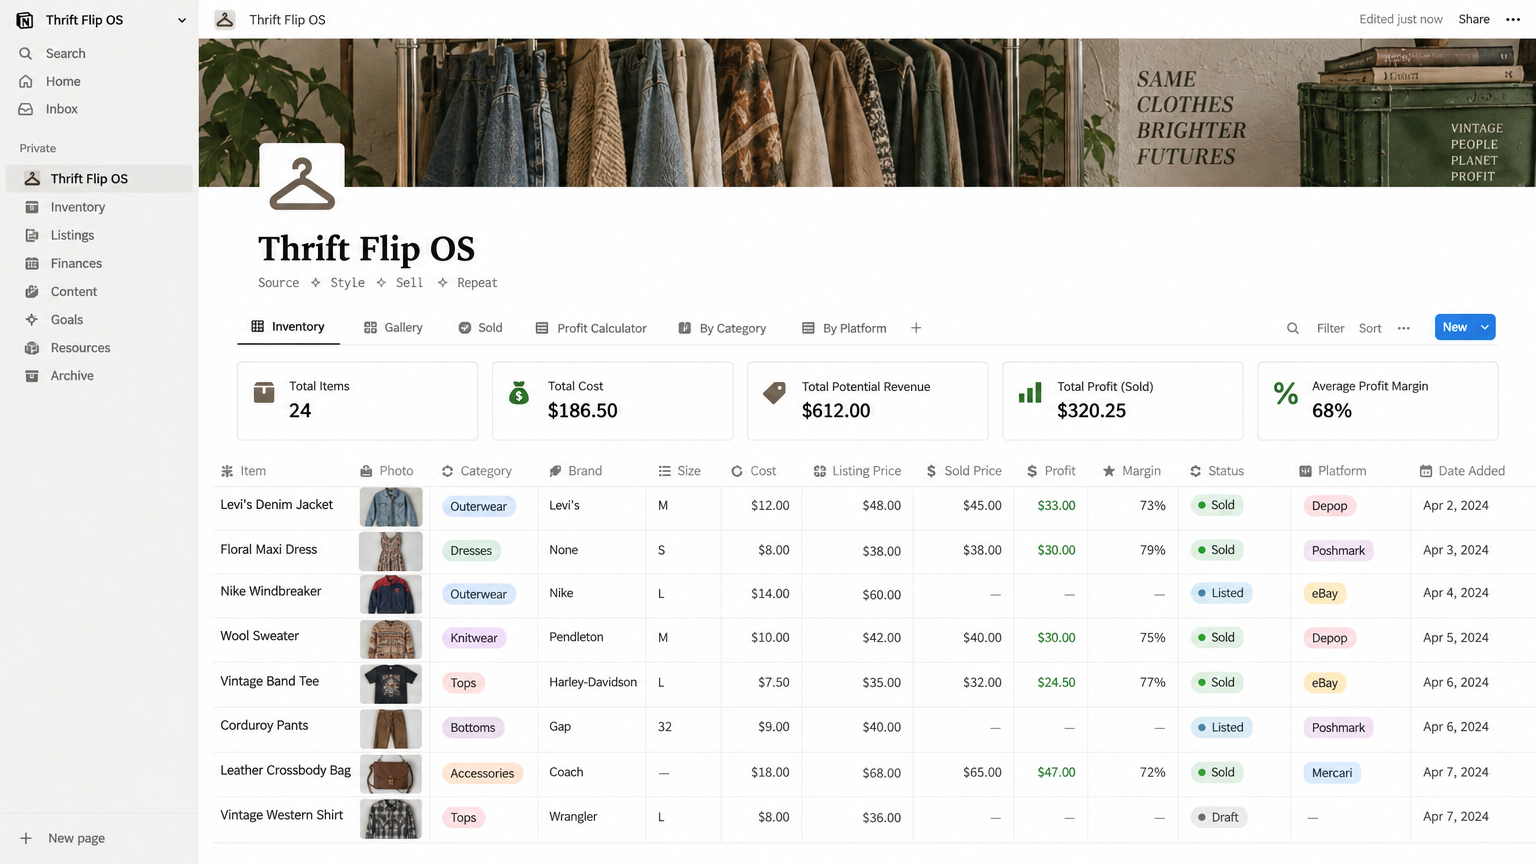Click the Filter button

(1330, 328)
